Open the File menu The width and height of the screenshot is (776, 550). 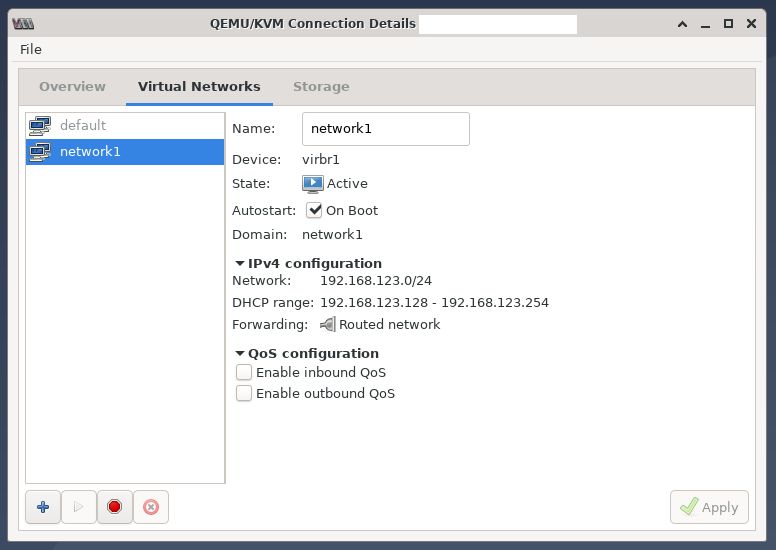31,50
